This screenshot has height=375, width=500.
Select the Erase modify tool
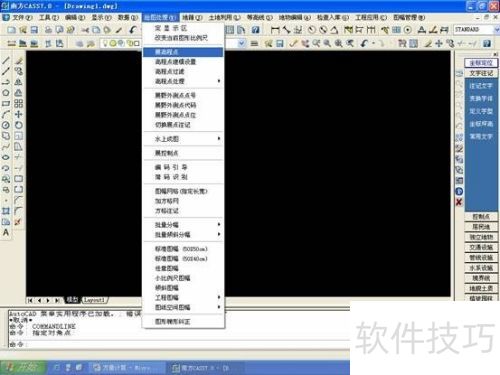point(19,61)
